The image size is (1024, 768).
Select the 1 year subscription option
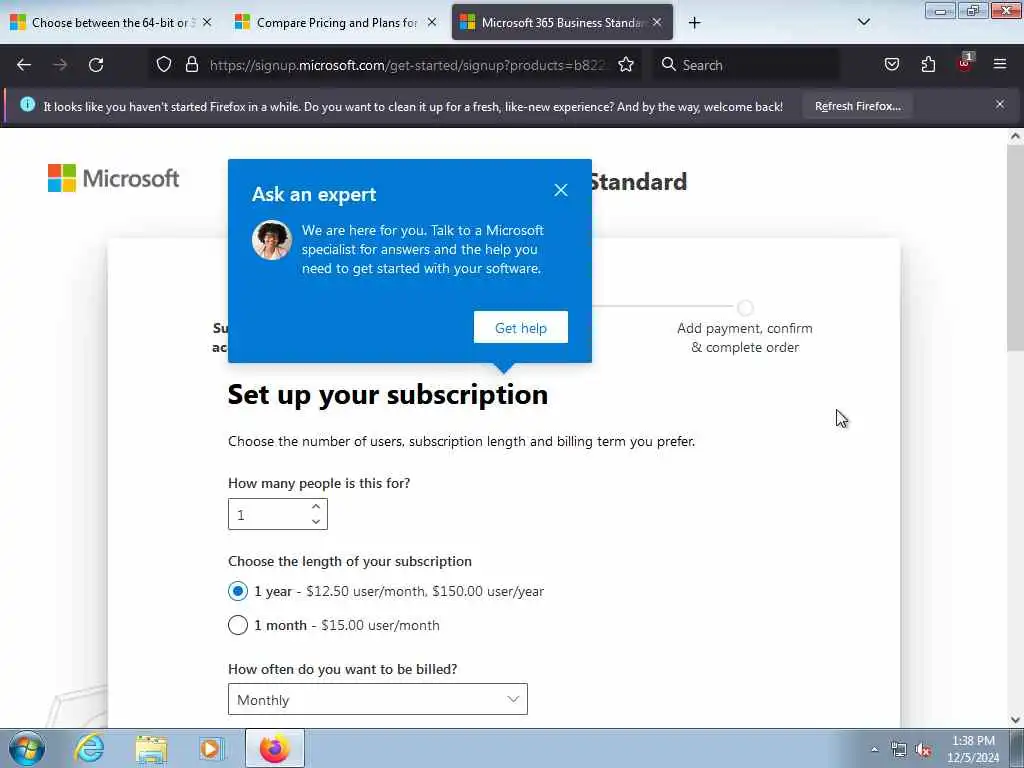pos(238,591)
